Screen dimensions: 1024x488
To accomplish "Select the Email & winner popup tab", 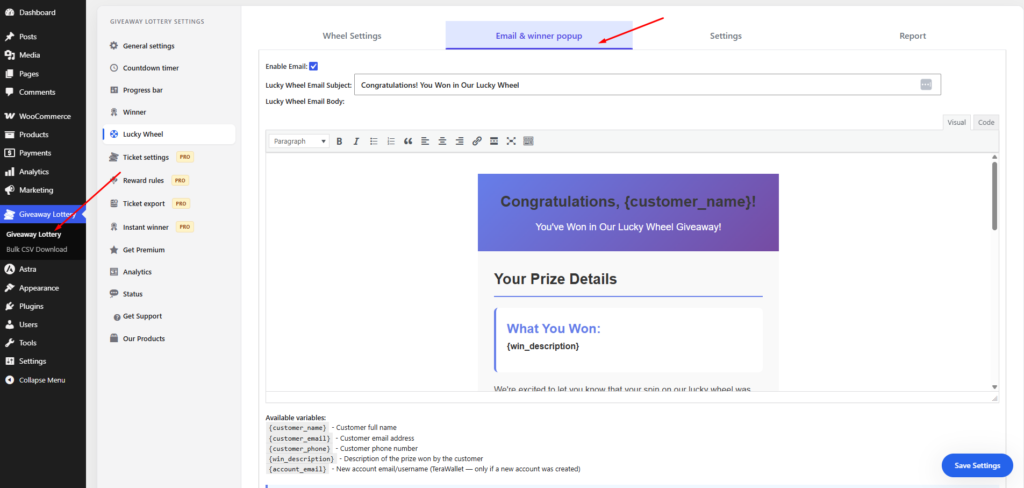I will click(539, 36).
